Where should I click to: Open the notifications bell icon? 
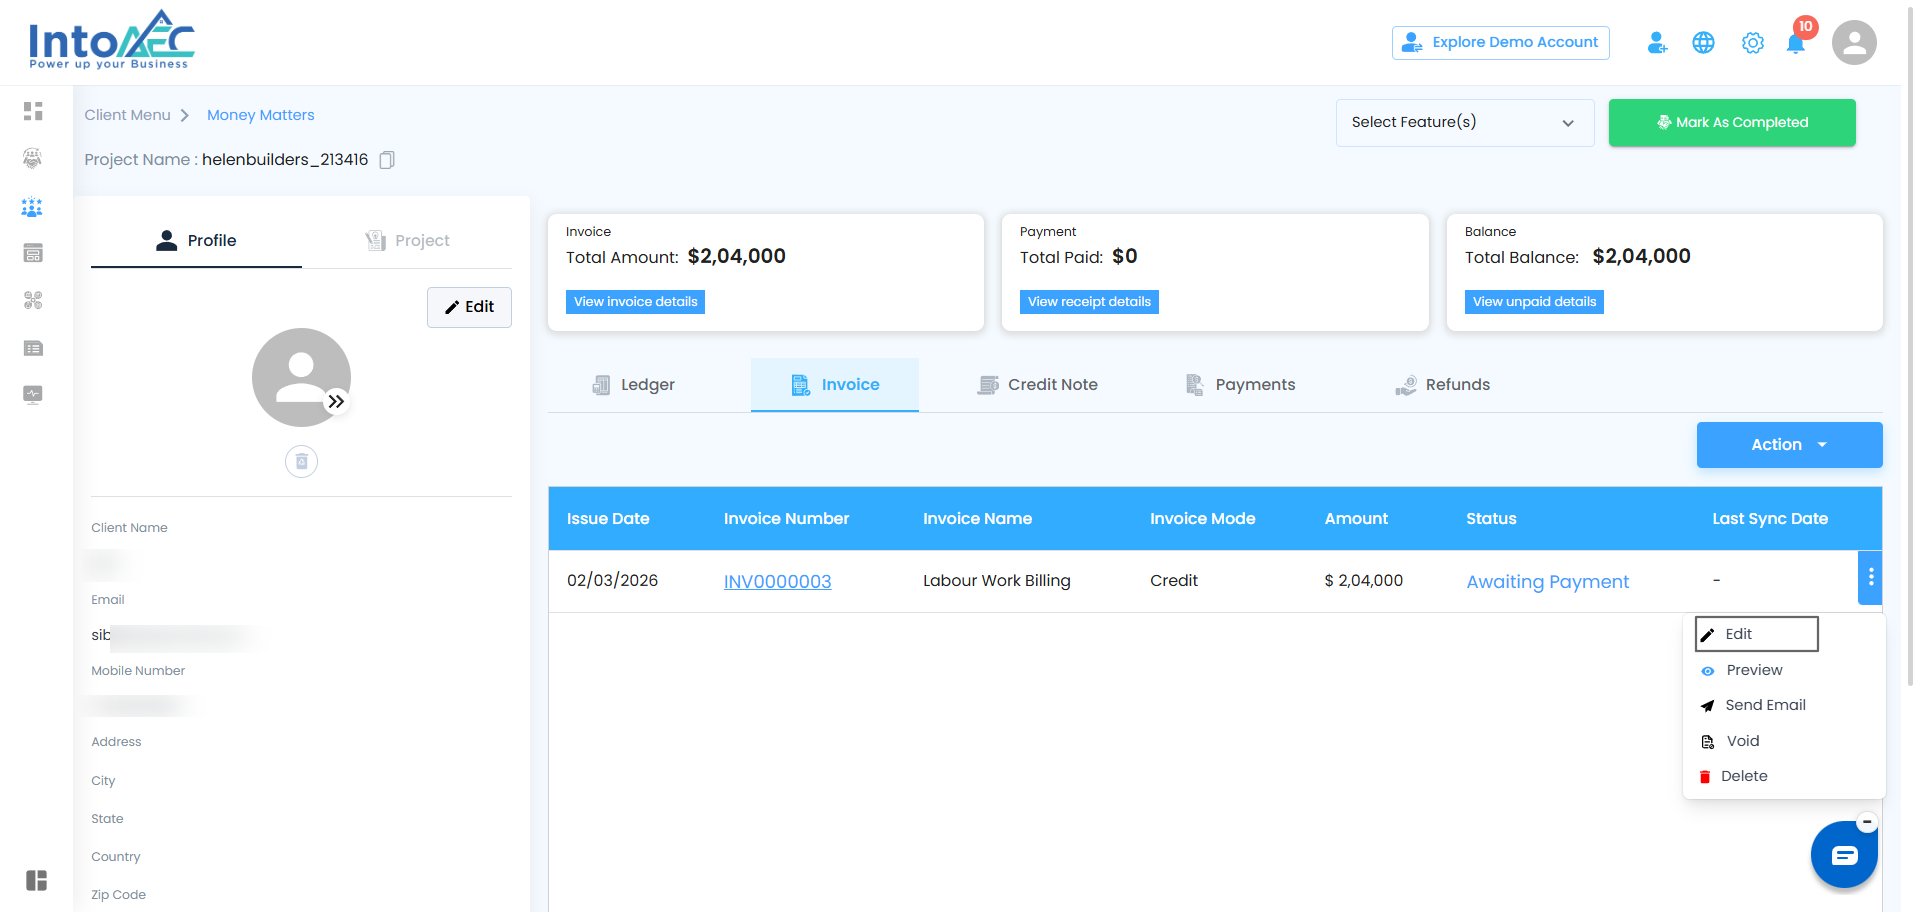tap(1796, 43)
